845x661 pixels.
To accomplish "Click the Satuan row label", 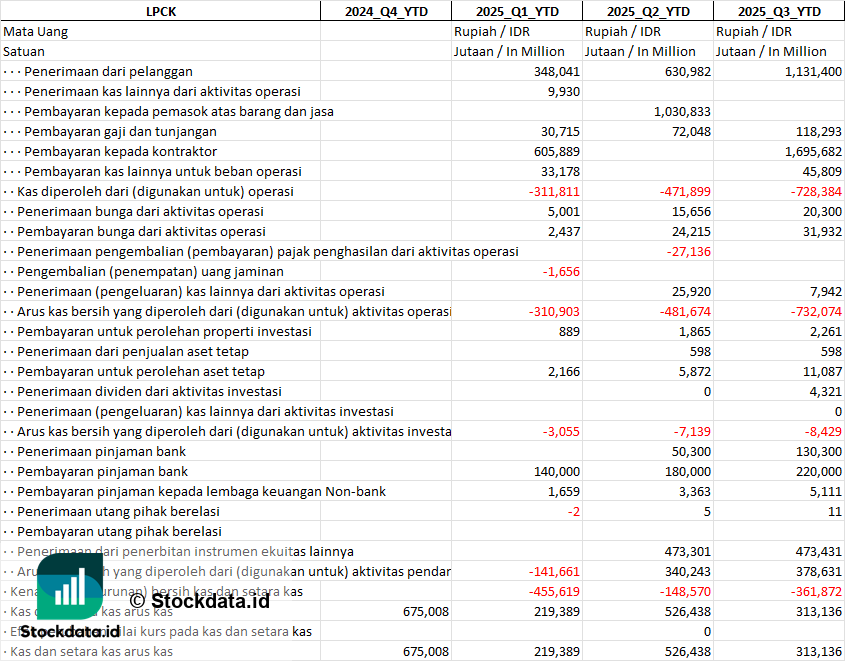I will (24, 52).
